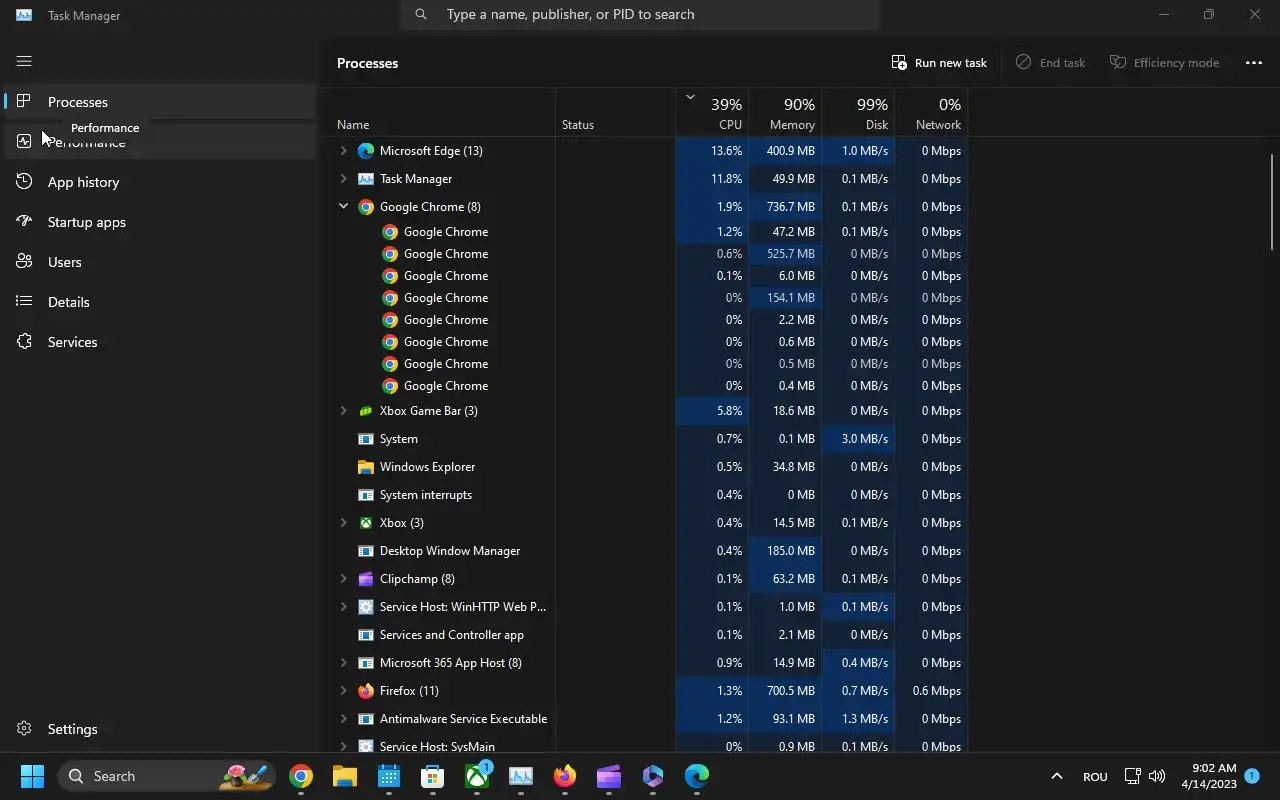Viewport: 1280px width, 800px height.
Task: Expand the Xbox (3) process group
Action: (x=343, y=523)
